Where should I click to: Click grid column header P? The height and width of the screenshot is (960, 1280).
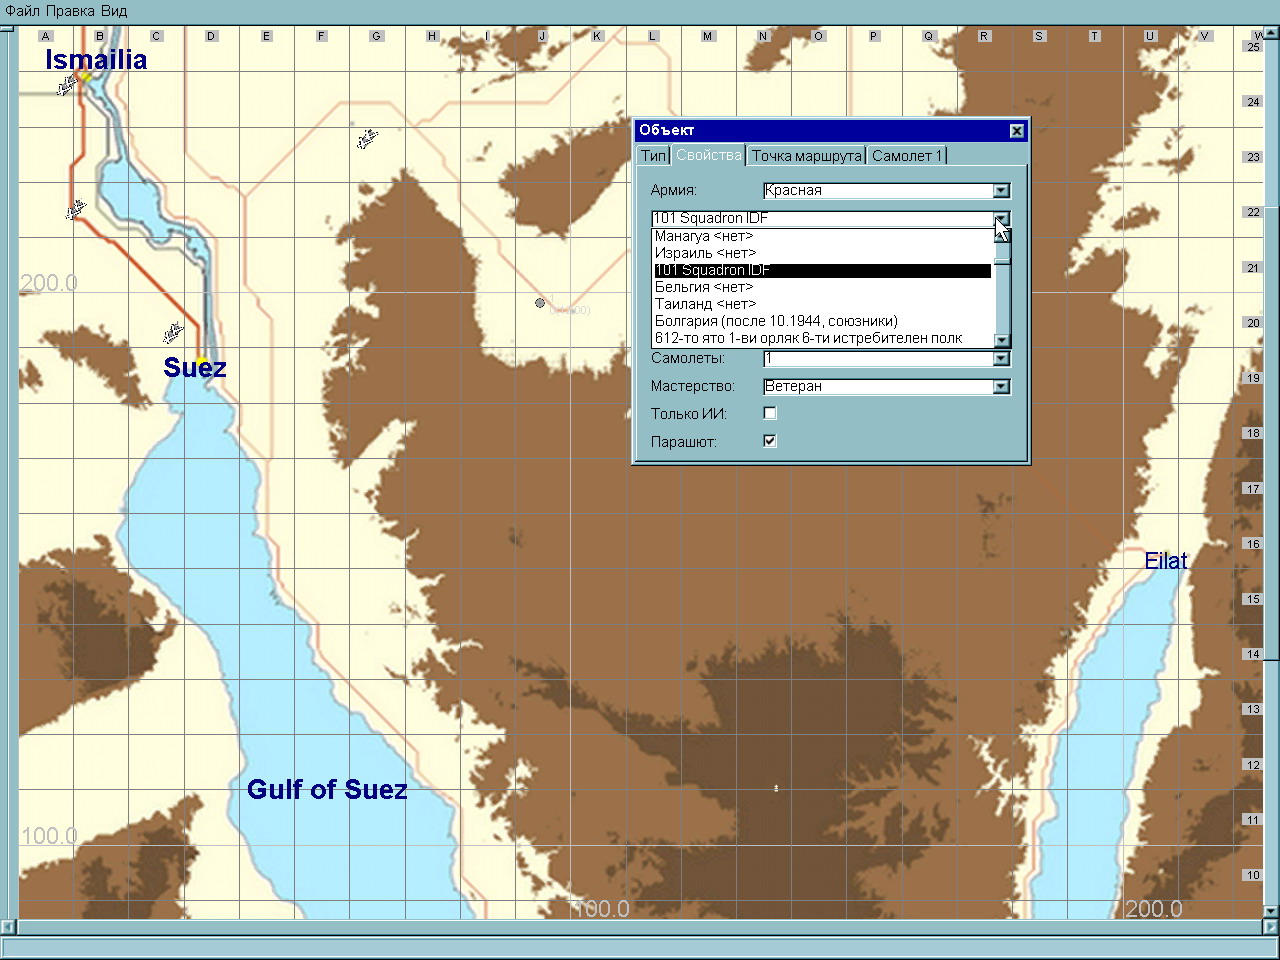[873, 36]
